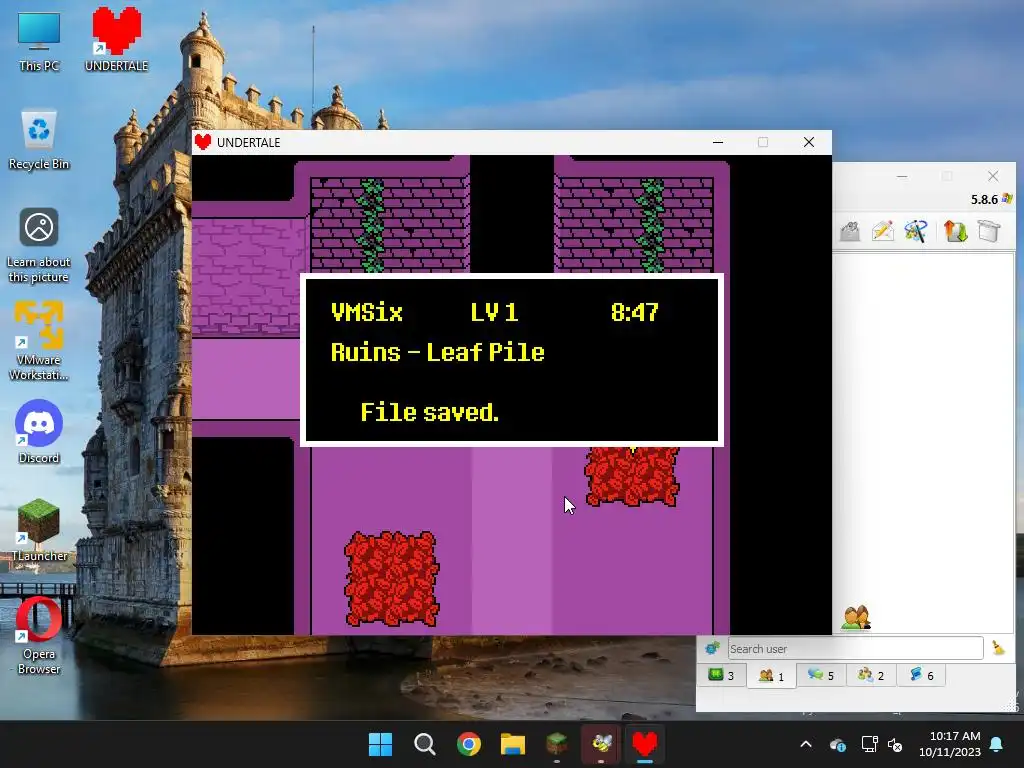Click the 8:47 play time text
Screen dimensions: 1024x768
click(634, 312)
